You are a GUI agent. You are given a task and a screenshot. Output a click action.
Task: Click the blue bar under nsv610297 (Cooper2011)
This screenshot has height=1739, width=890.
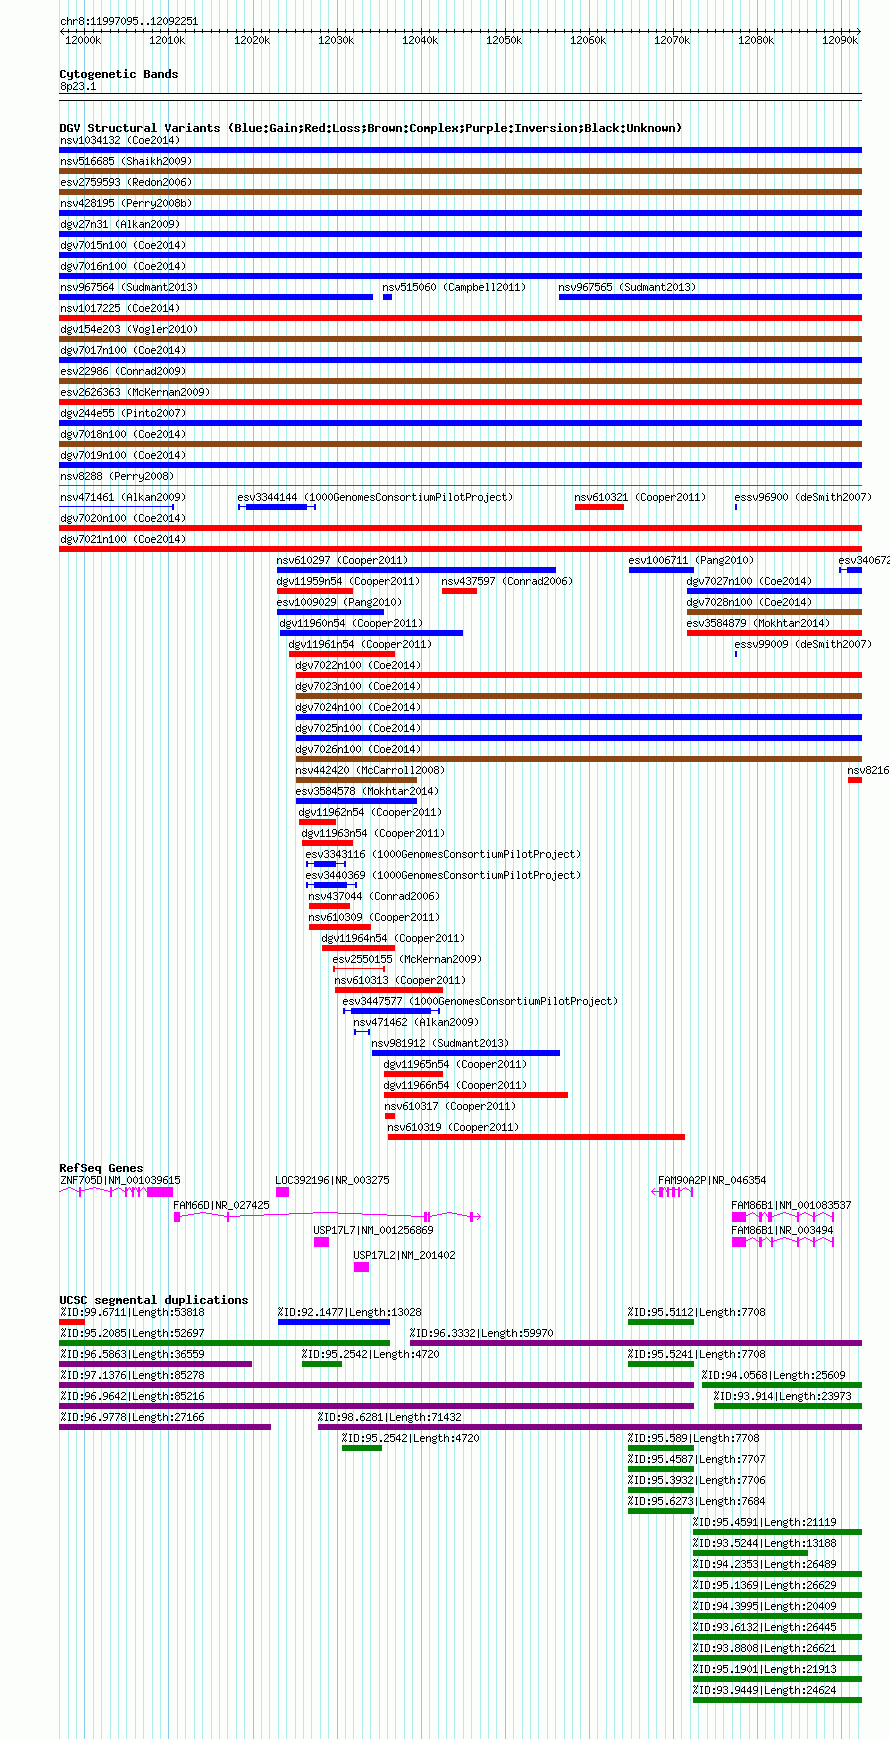pos(416,570)
